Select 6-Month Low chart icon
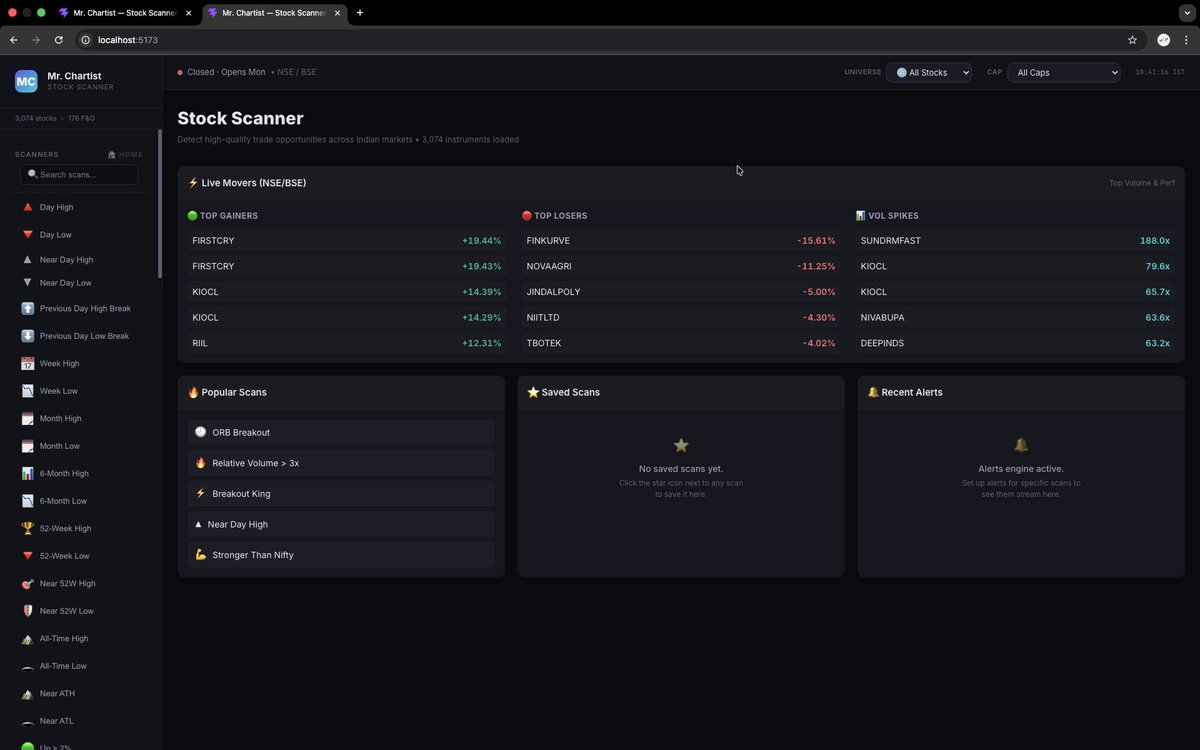This screenshot has width=1200, height=750. point(28,501)
